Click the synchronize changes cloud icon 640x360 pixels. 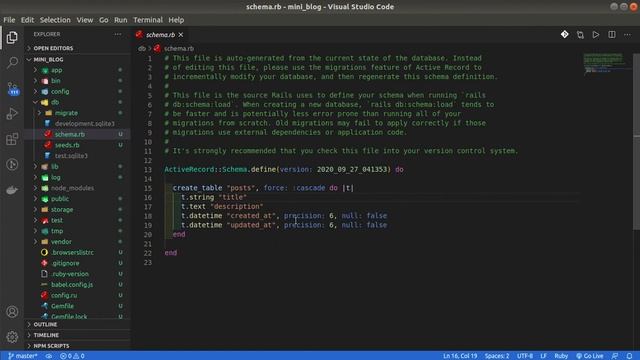pos(49,356)
